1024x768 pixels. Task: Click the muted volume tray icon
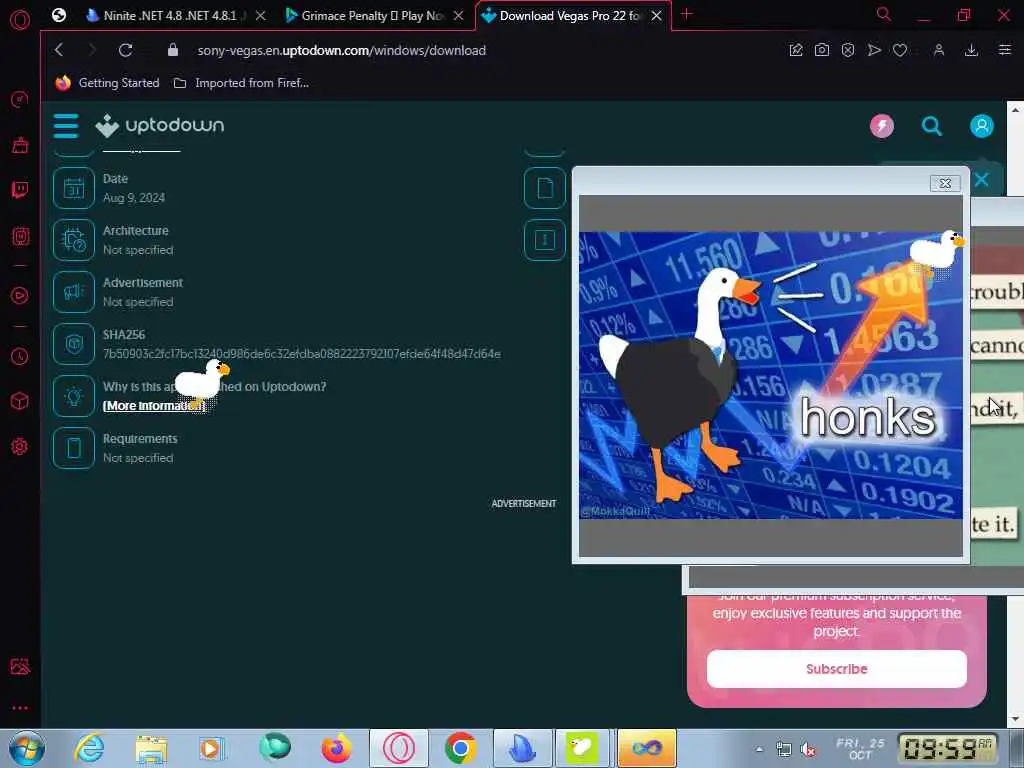pos(808,750)
